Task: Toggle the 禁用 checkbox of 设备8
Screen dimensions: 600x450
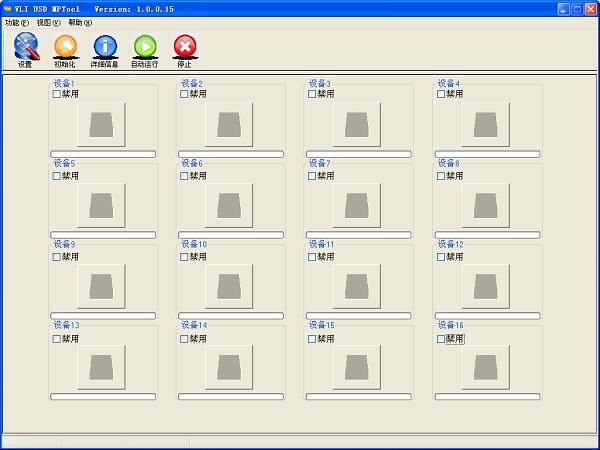Action: (x=441, y=176)
